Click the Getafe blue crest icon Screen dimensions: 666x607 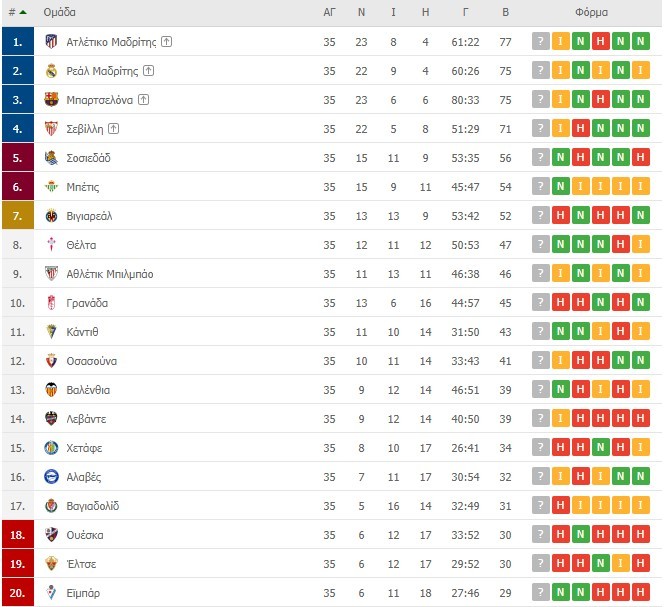pyautogui.click(x=52, y=448)
